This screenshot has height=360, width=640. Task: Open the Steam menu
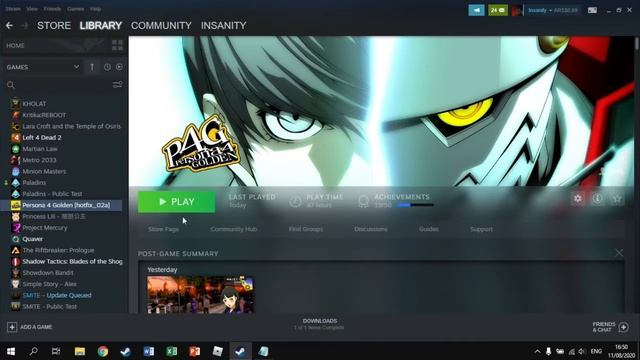pyautogui.click(x=13, y=9)
